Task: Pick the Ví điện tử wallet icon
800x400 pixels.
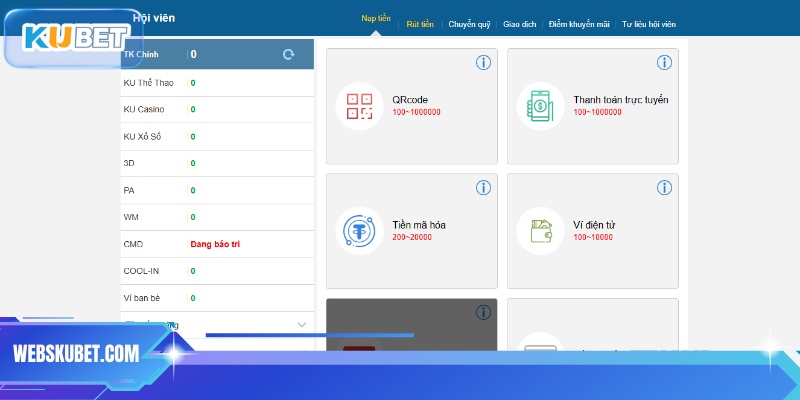Action: click(540, 231)
